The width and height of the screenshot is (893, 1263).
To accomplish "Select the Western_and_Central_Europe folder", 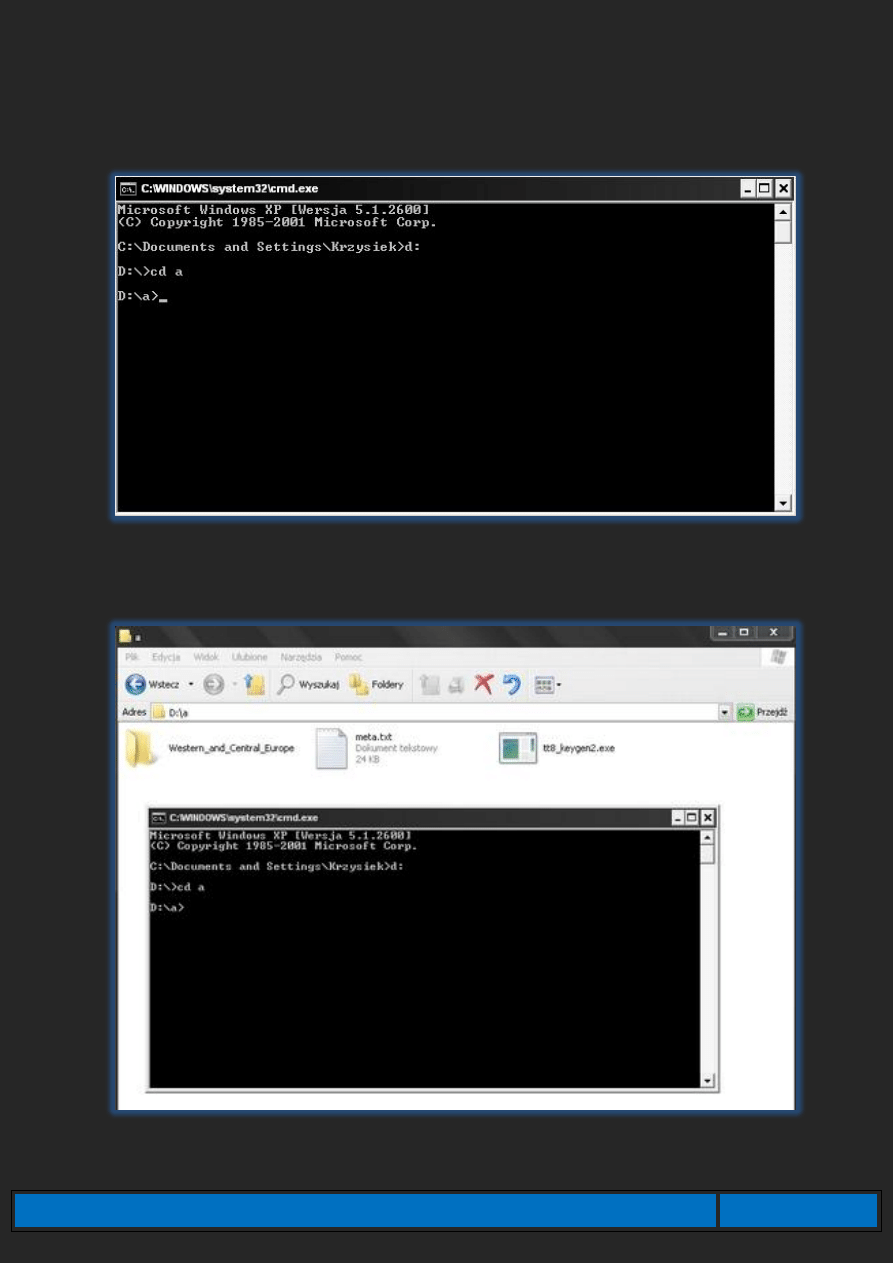I will [x=140, y=748].
